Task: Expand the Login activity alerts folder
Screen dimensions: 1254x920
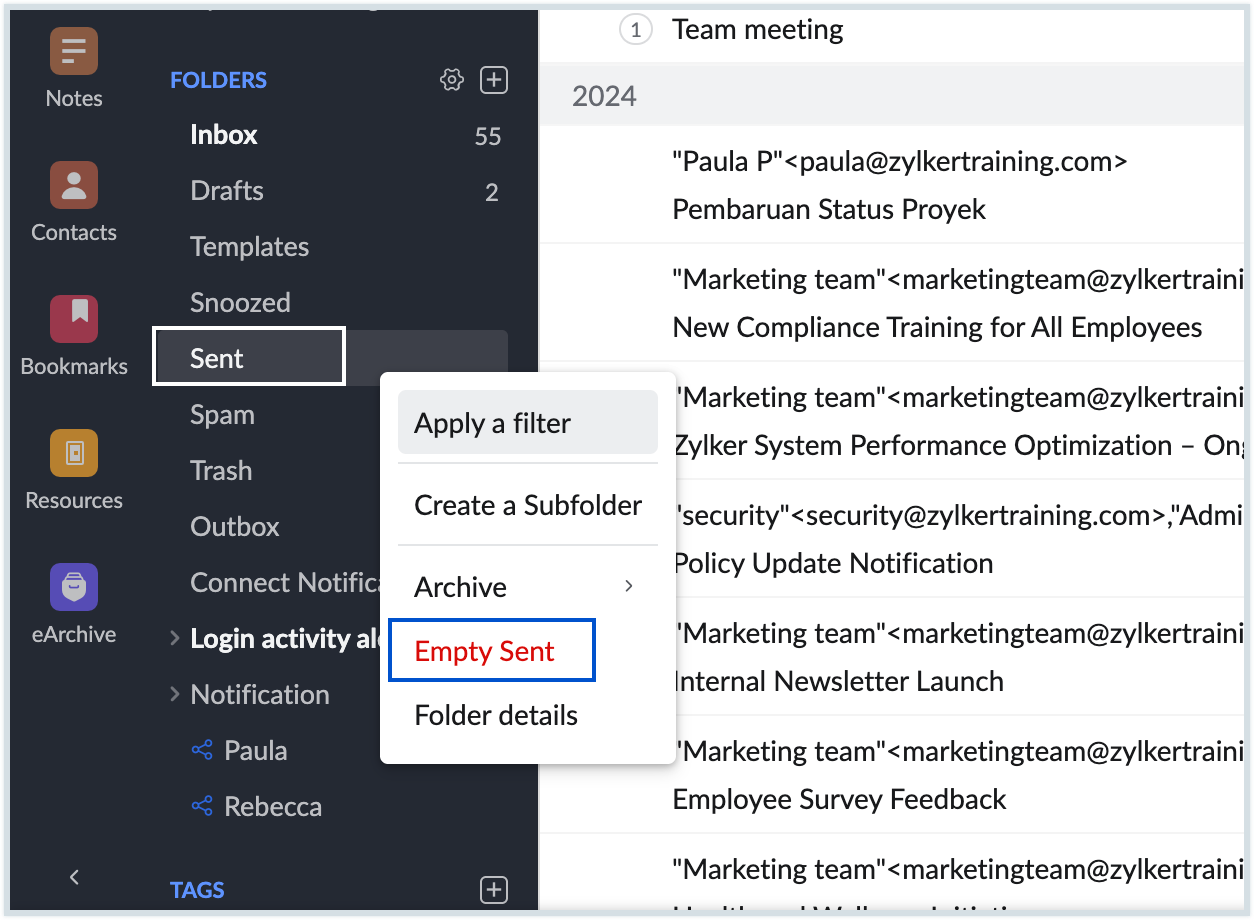Action: pyautogui.click(x=175, y=638)
